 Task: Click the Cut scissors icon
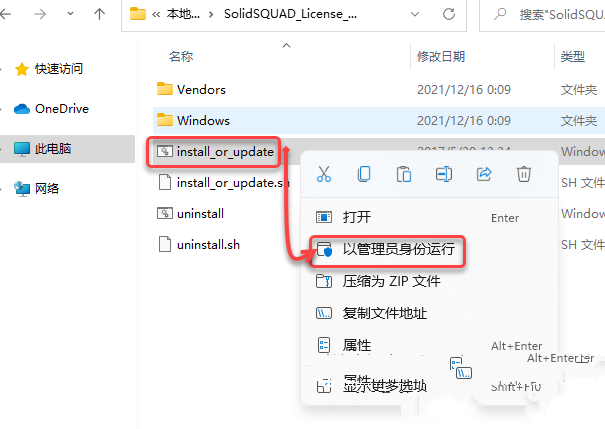pyautogui.click(x=324, y=174)
